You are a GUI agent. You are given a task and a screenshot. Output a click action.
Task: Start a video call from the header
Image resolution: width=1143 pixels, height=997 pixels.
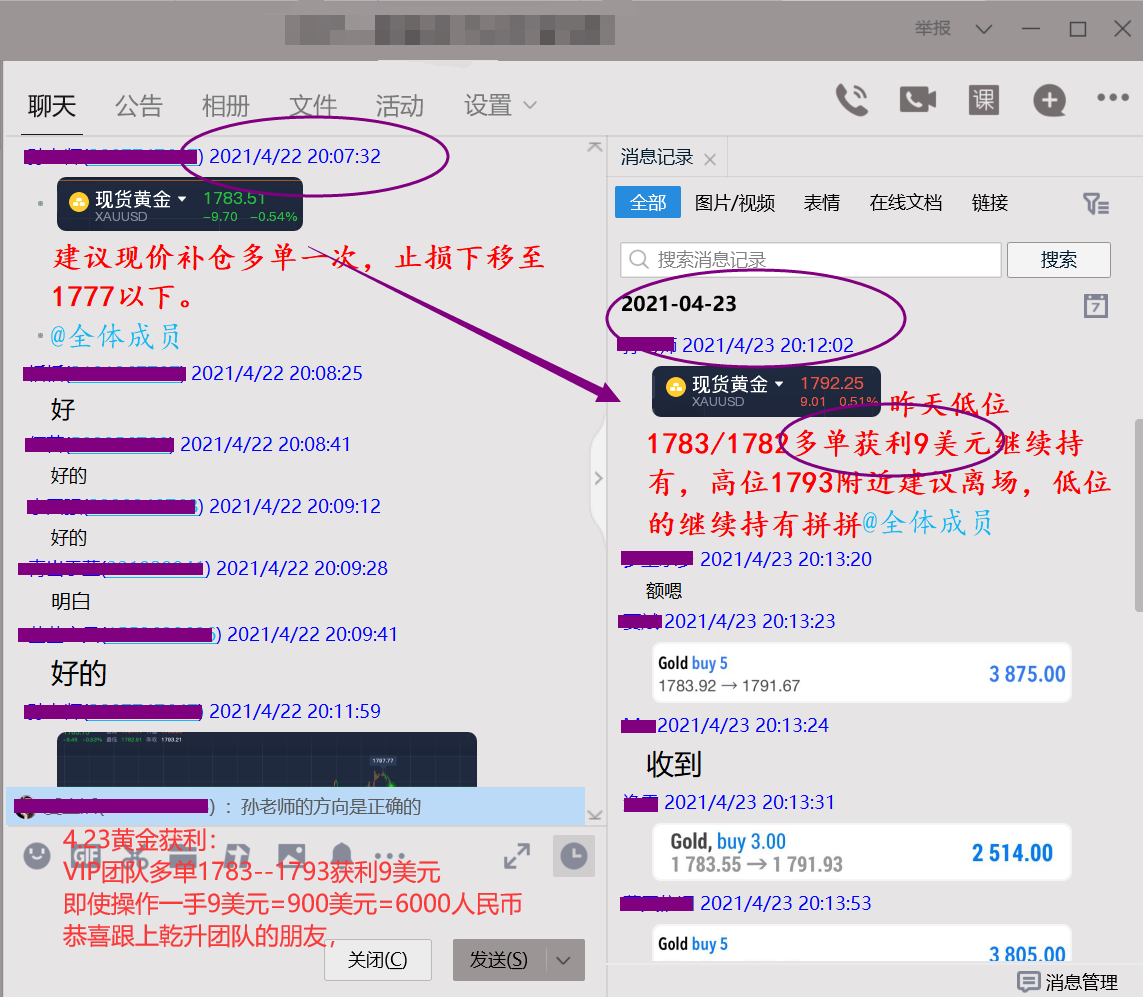917,100
